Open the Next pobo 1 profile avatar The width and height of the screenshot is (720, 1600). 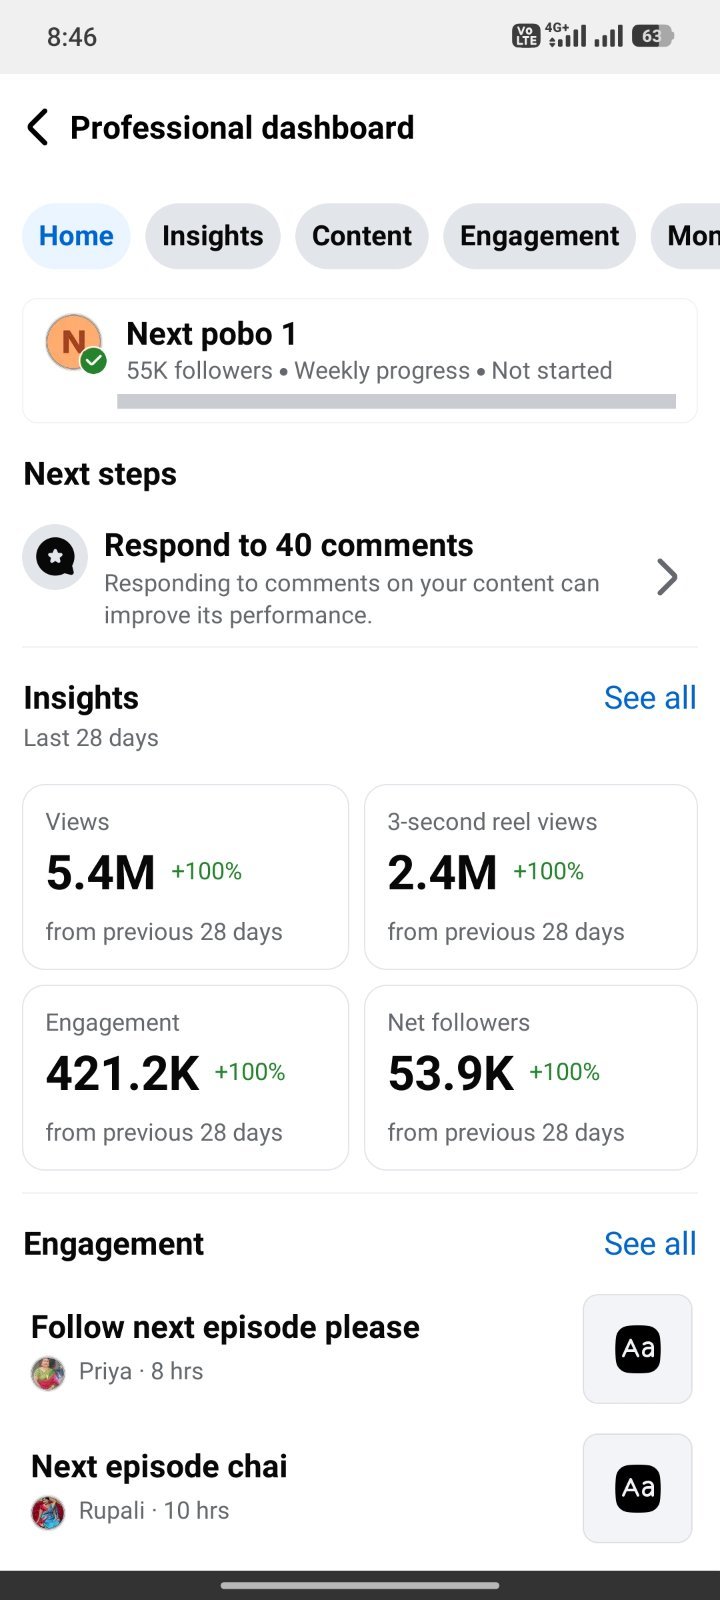click(75, 343)
